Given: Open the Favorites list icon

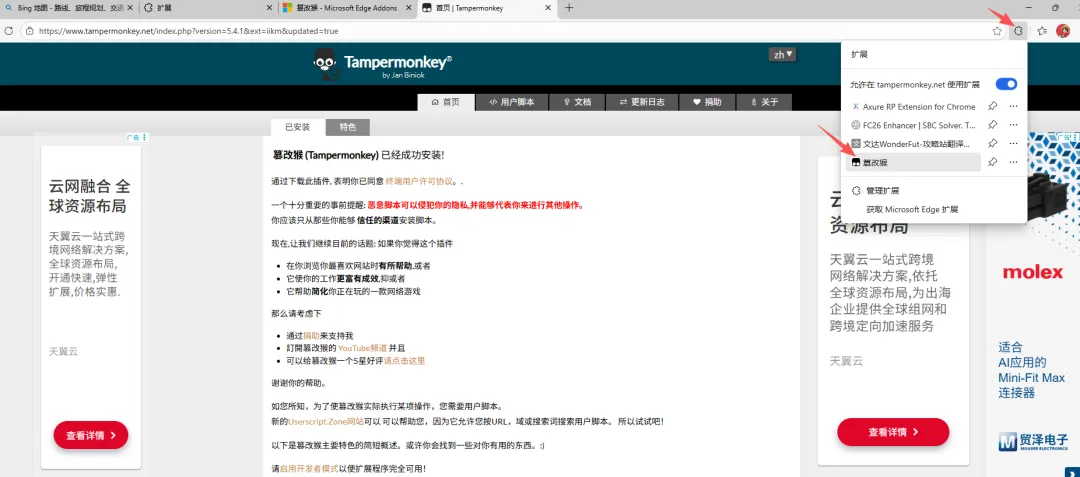Looking at the screenshot, I should pyautogui.click(x=1042, y=31).
